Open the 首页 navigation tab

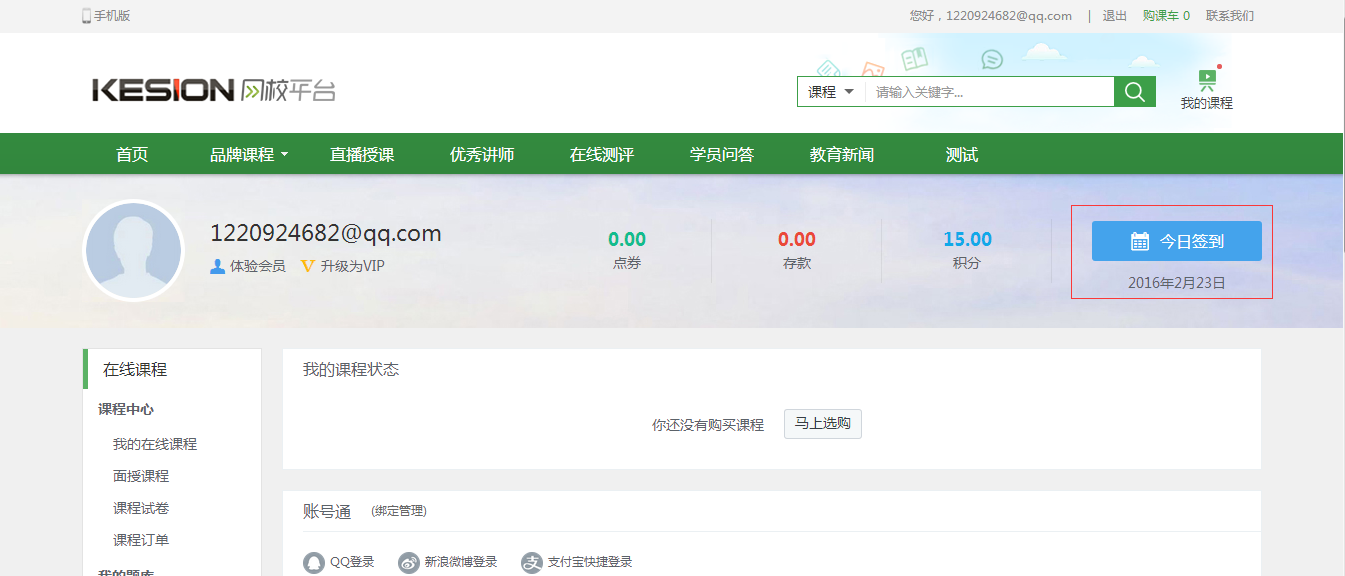click(132, 155)
